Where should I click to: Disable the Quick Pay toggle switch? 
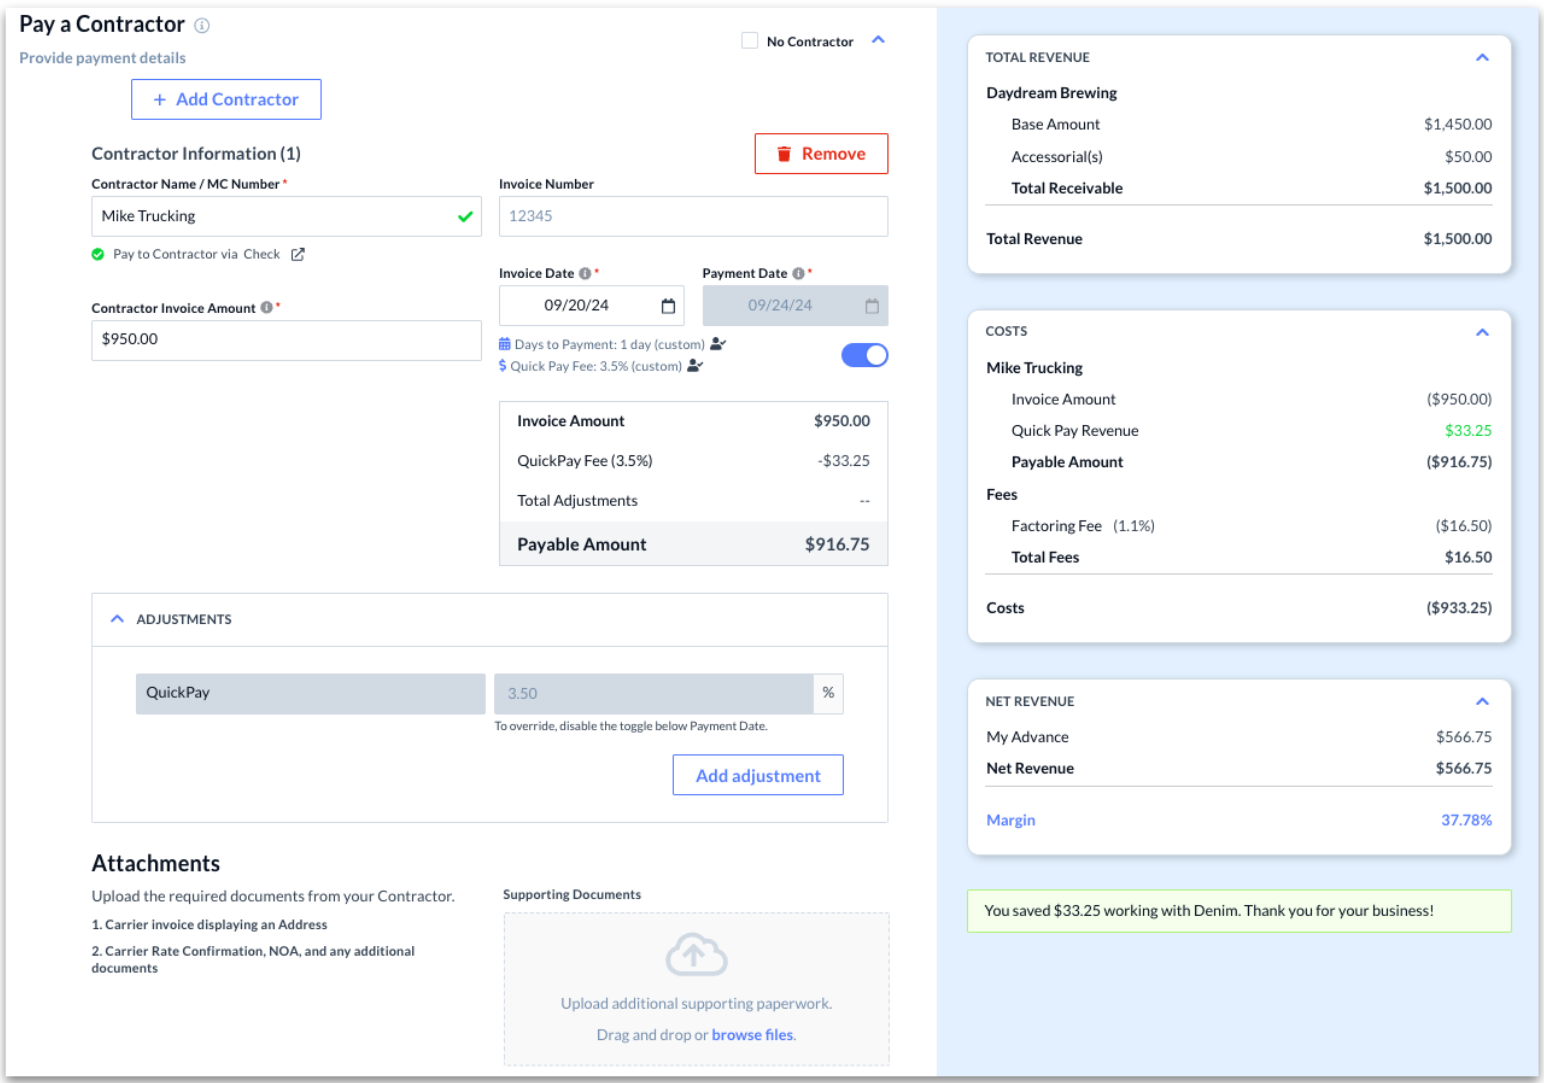(x=865, y=355)
